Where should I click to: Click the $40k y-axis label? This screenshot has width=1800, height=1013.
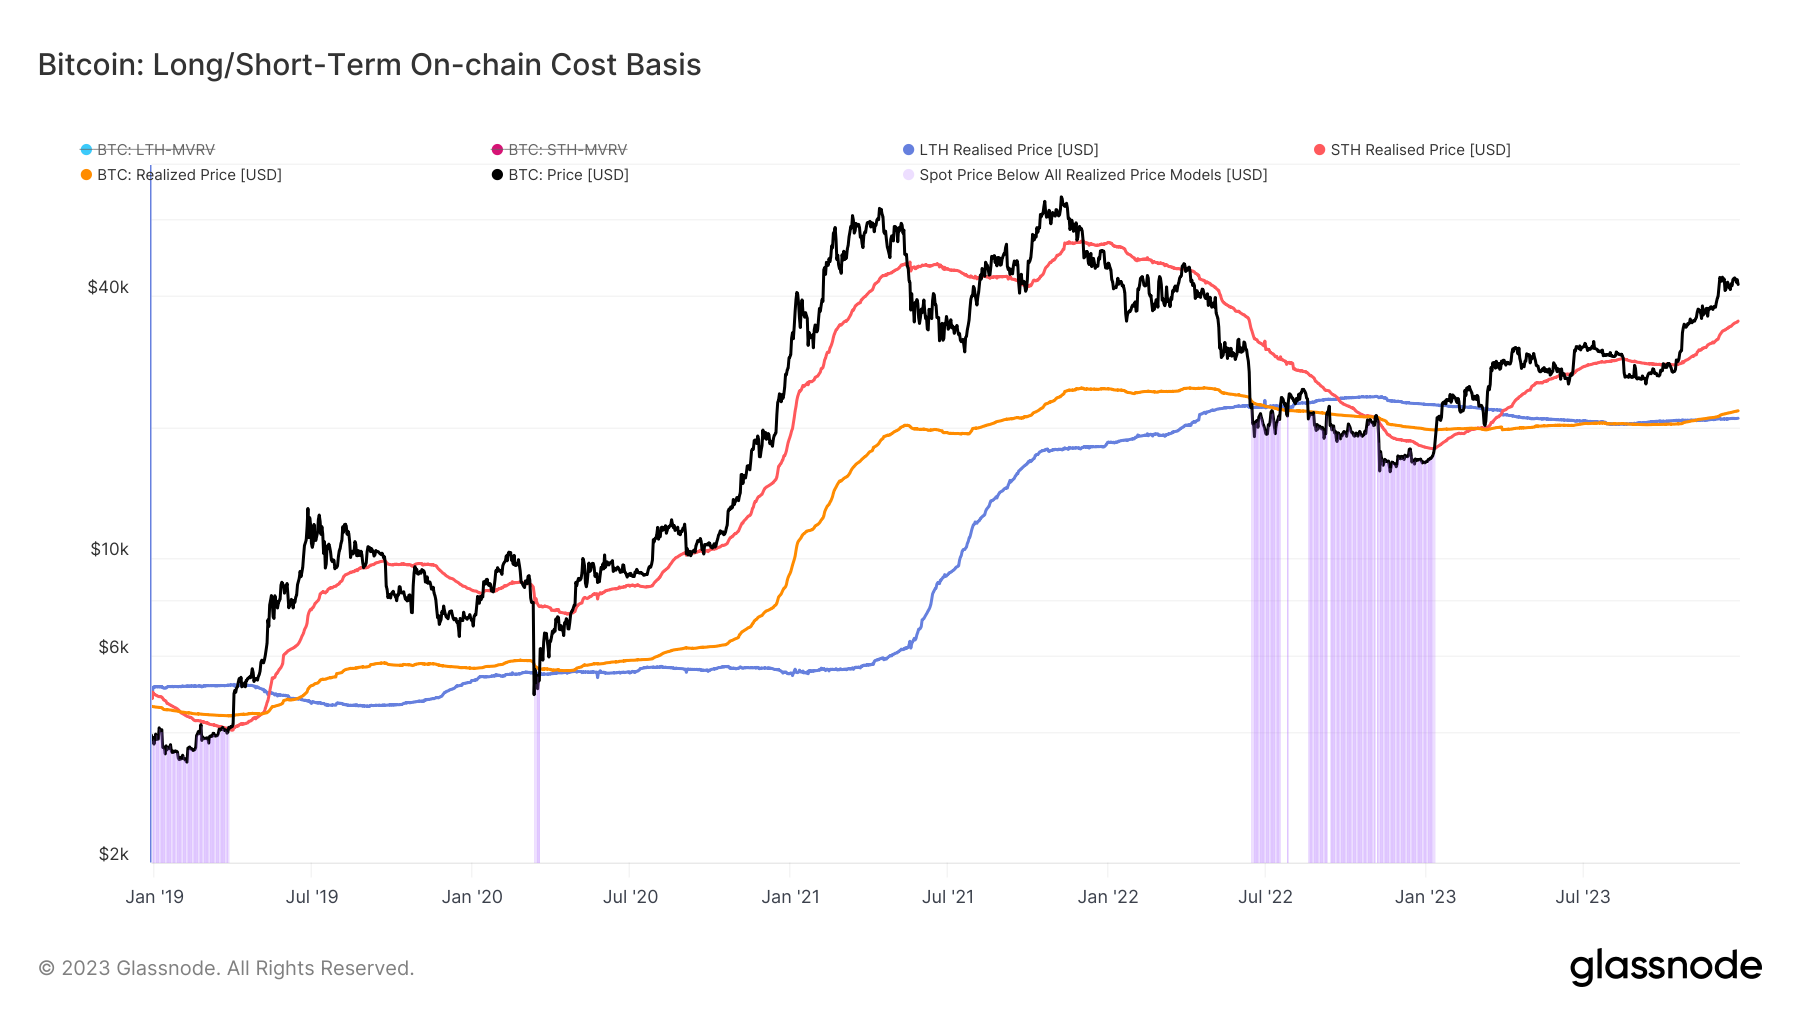pos(108,288)
